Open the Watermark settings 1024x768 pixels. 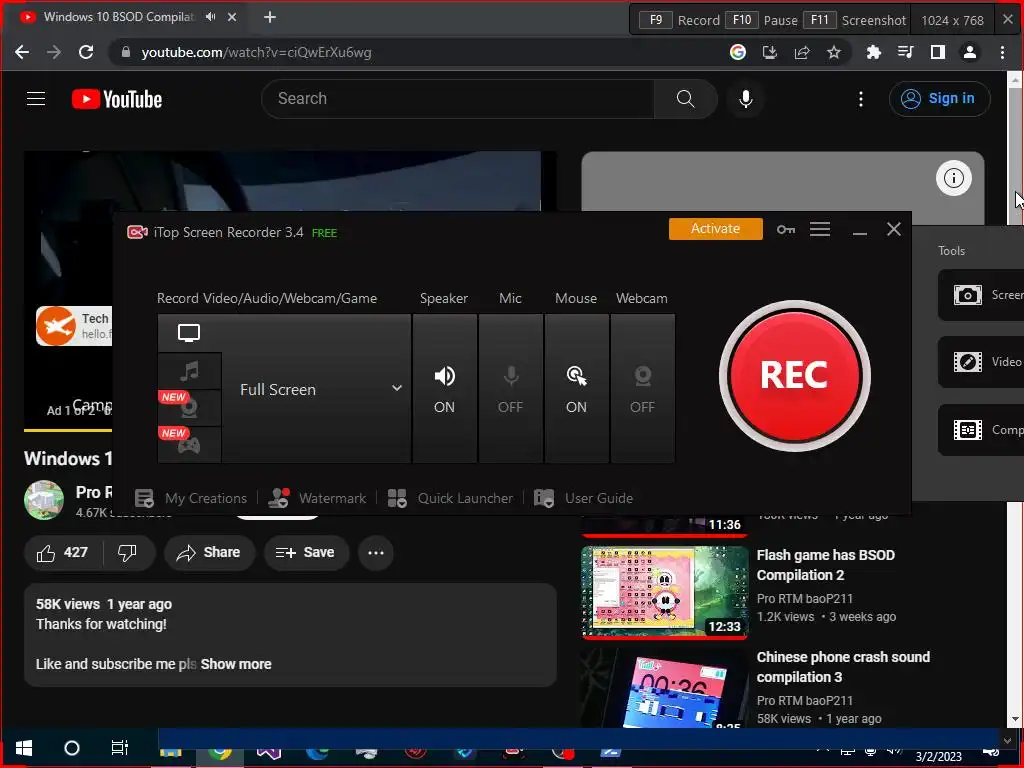coord(317,498)
